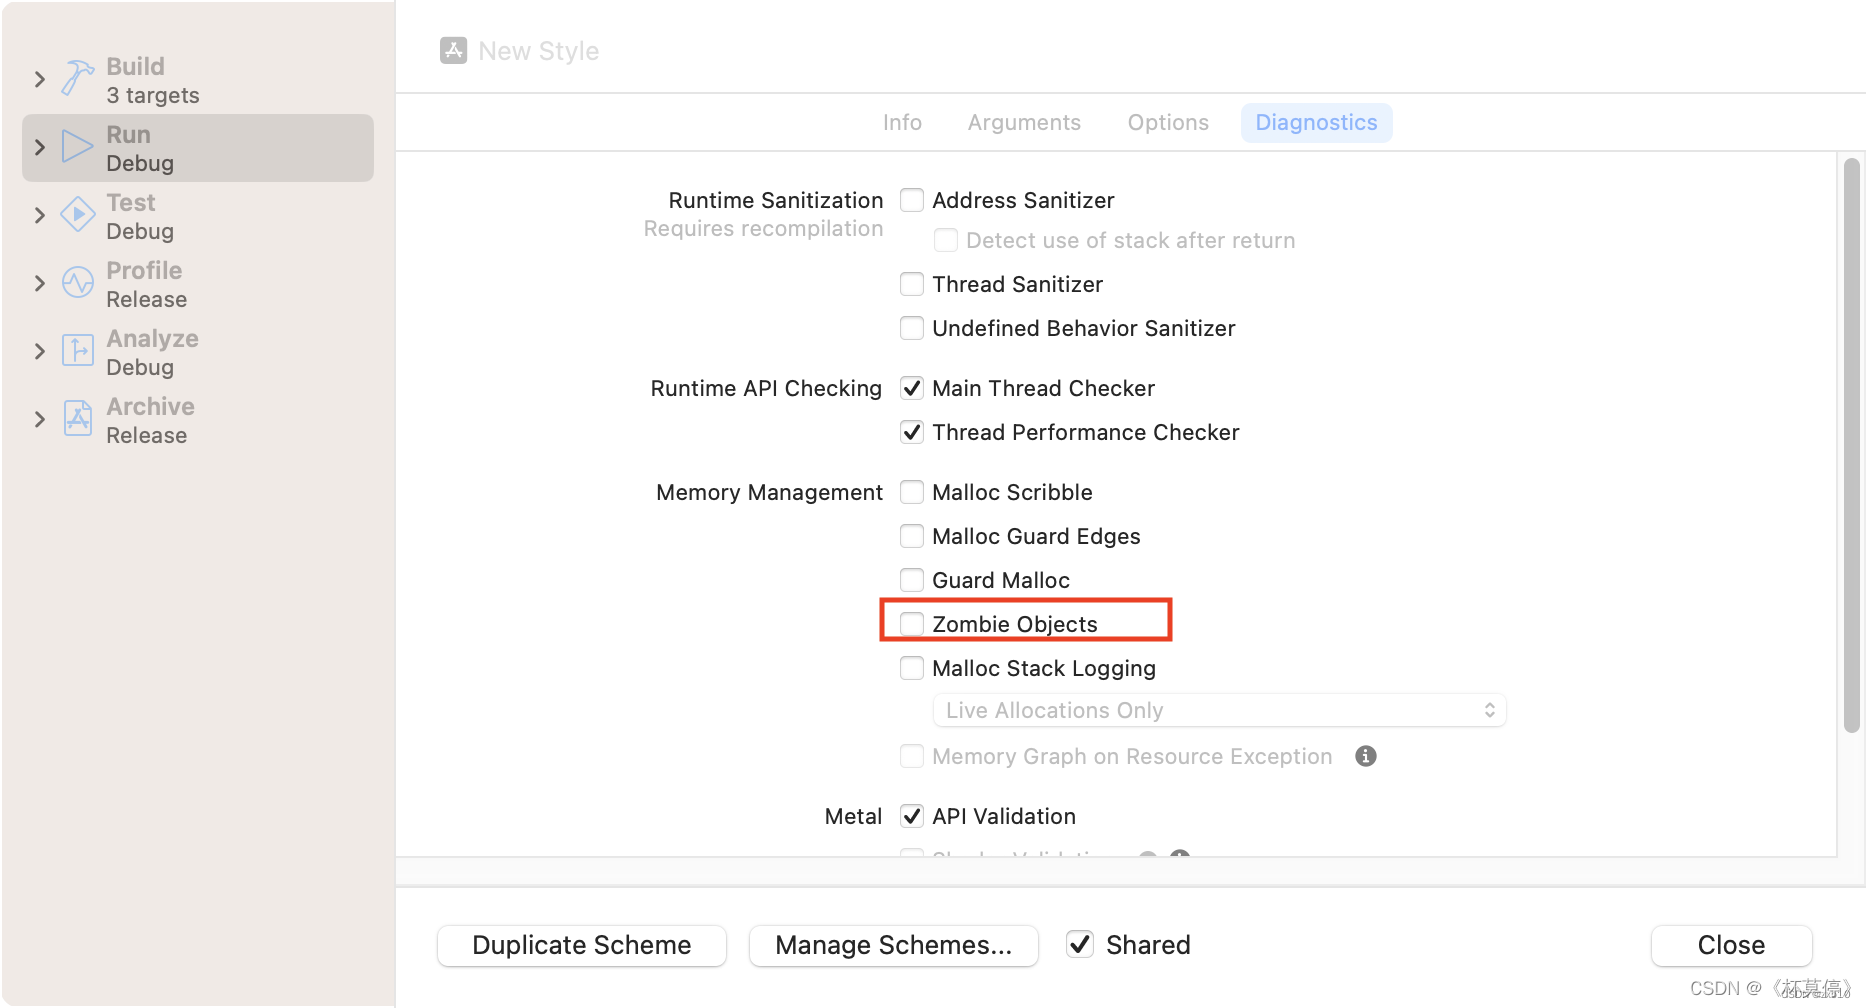
Task: Enable Undefined Behavior Sanitizer
Action: click(x=912, y=328)
